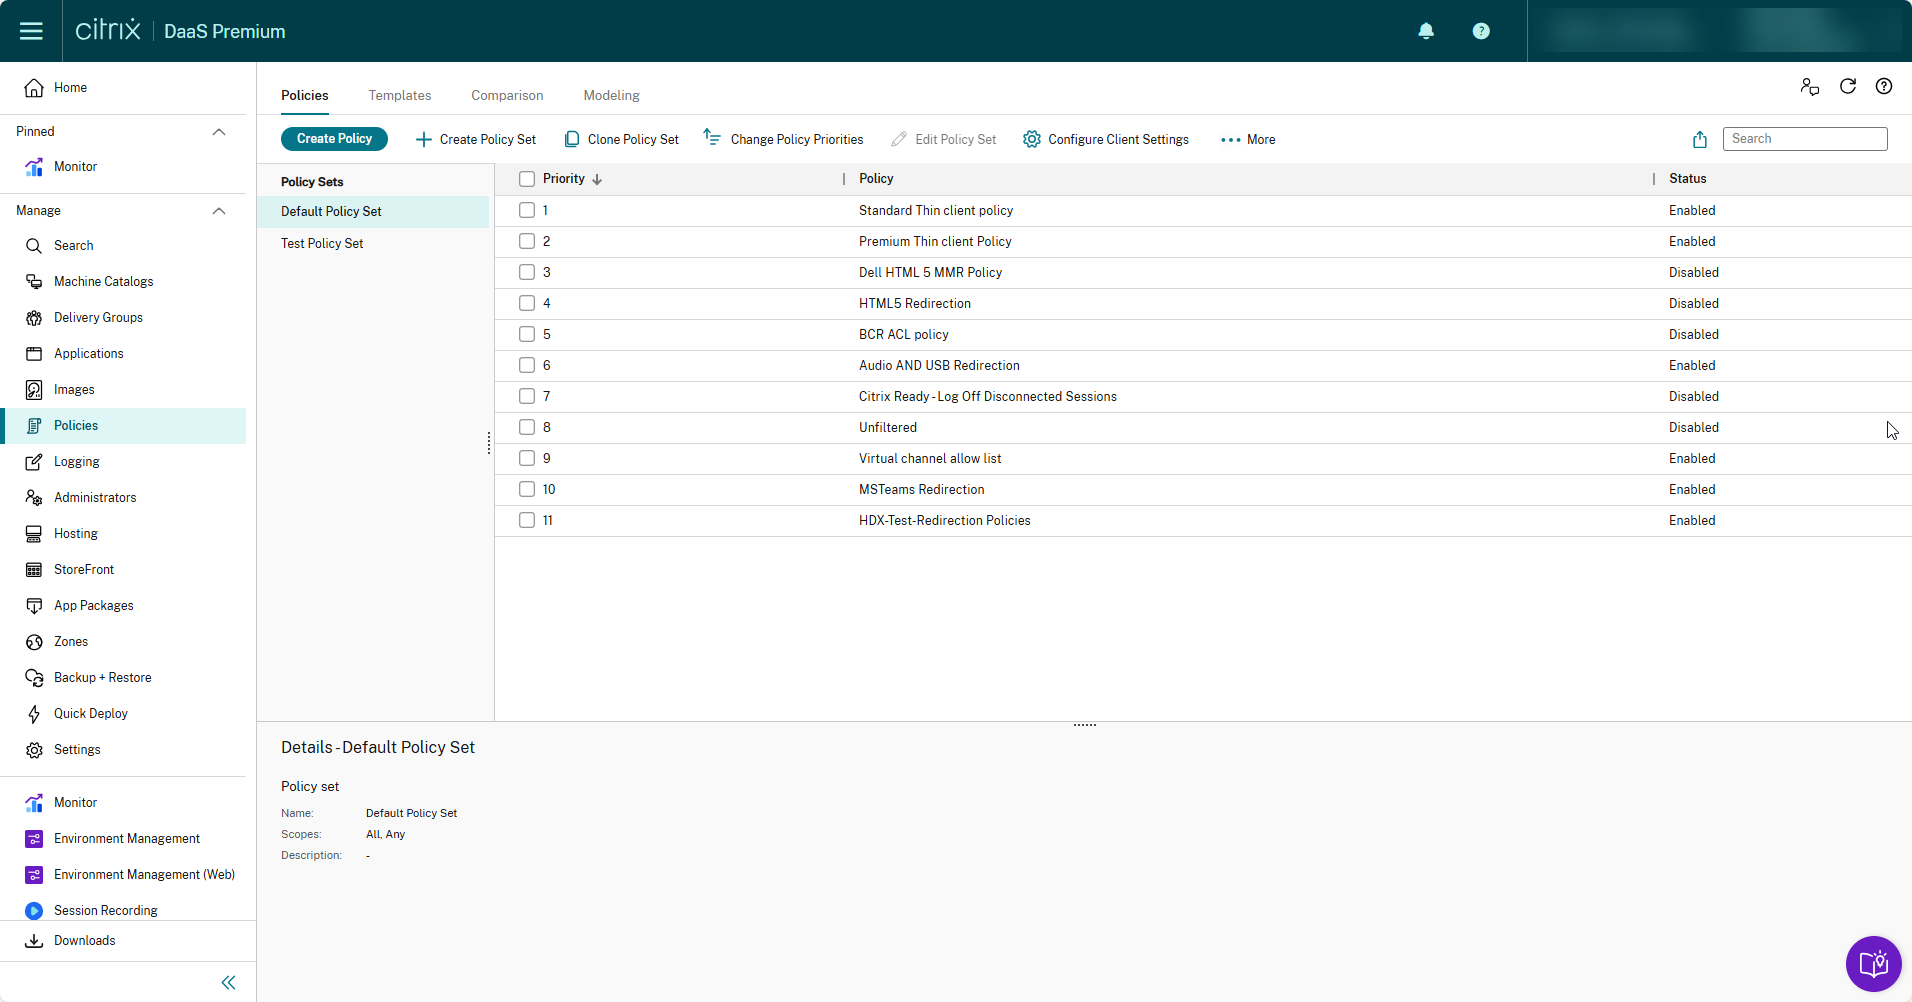
Task: Switch to the Templates tab
Action: click(399, 95)
